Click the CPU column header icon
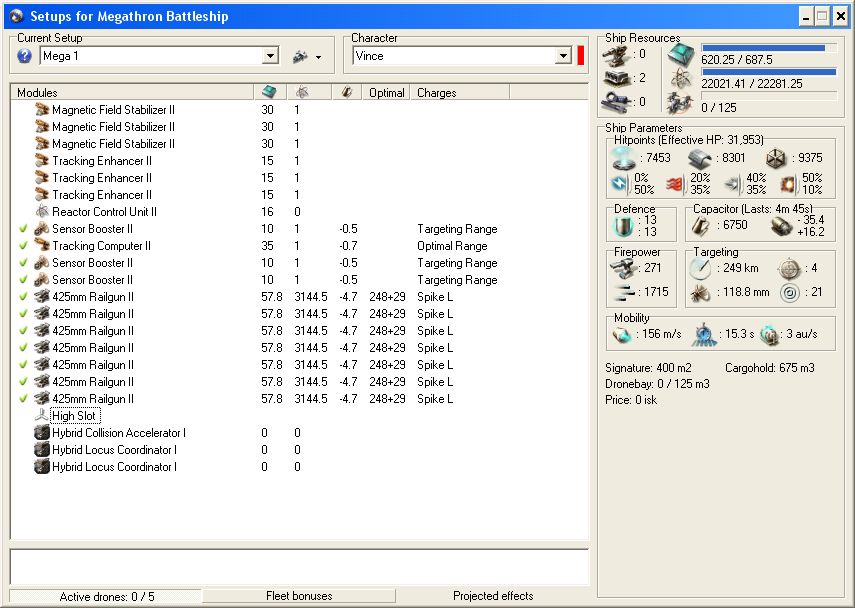The height and width of the screenshot is (608, 855). (x=268, y=92)
